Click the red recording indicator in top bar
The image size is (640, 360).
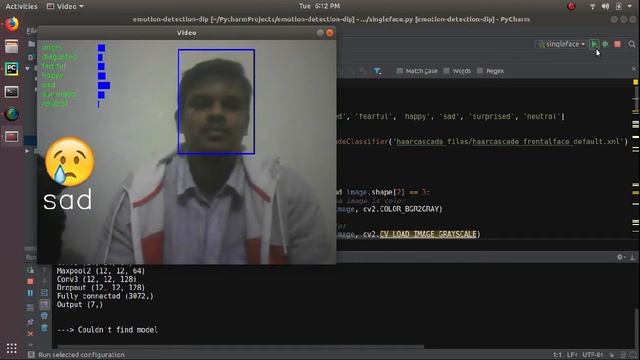(x=571, y=6)
